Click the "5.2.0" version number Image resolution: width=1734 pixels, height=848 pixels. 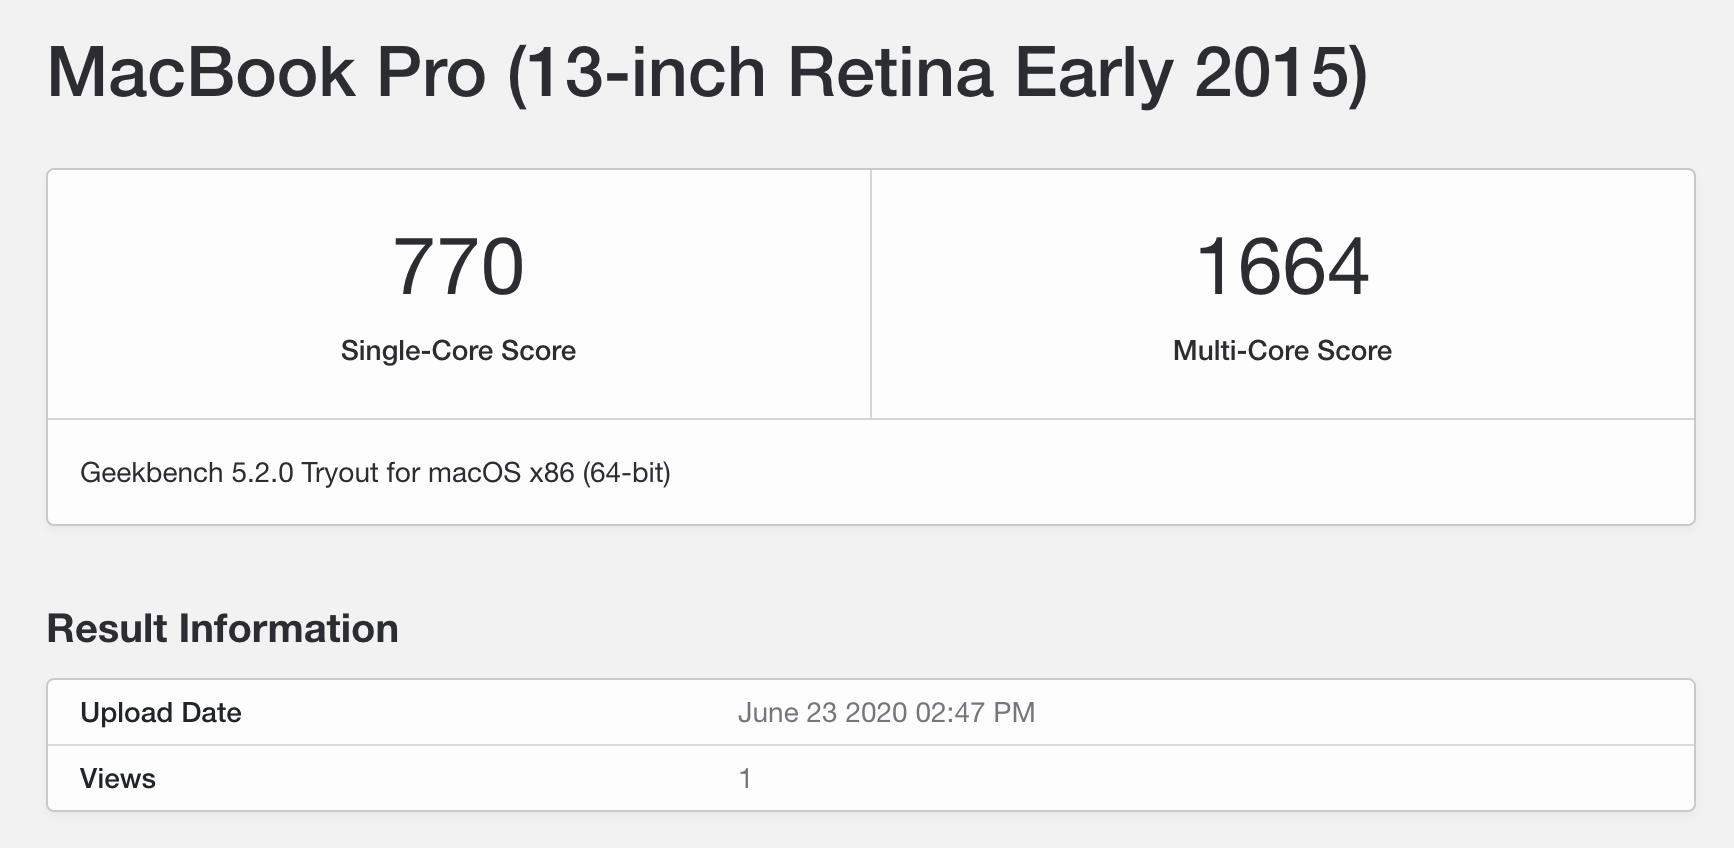[x=263, y=473]
